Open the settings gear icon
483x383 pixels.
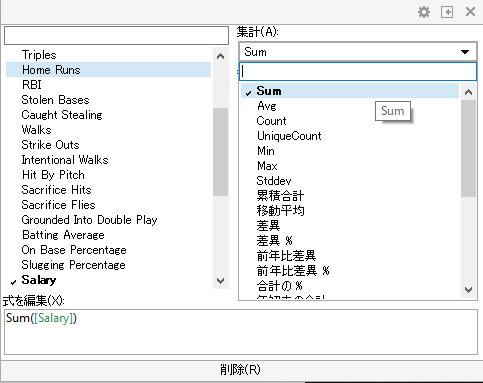point(424,12)
